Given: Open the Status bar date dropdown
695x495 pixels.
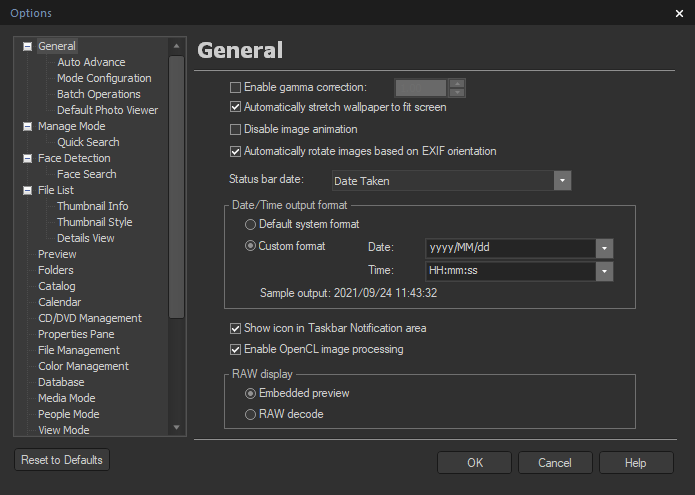Looking at the screenshot, I should coord(562,181).
